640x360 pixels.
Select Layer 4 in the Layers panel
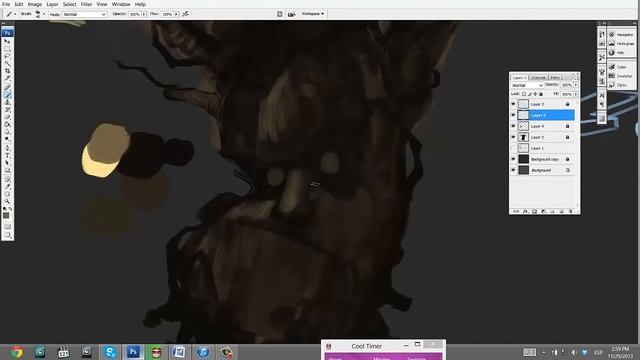click(x=546, y=126)
